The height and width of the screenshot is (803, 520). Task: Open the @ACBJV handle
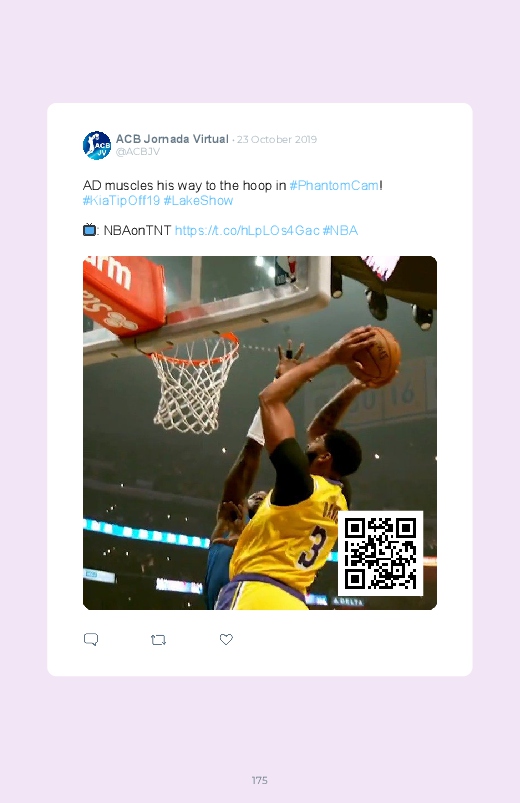tap(138, 152)
